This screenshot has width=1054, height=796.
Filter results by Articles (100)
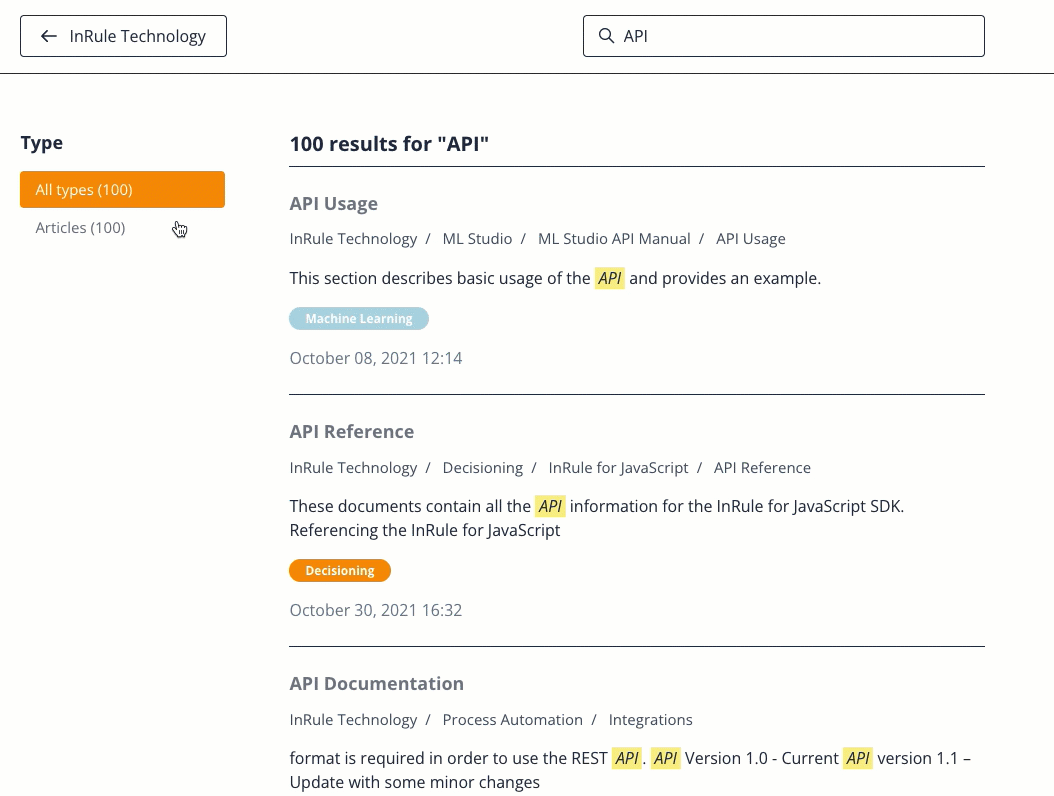80,228
